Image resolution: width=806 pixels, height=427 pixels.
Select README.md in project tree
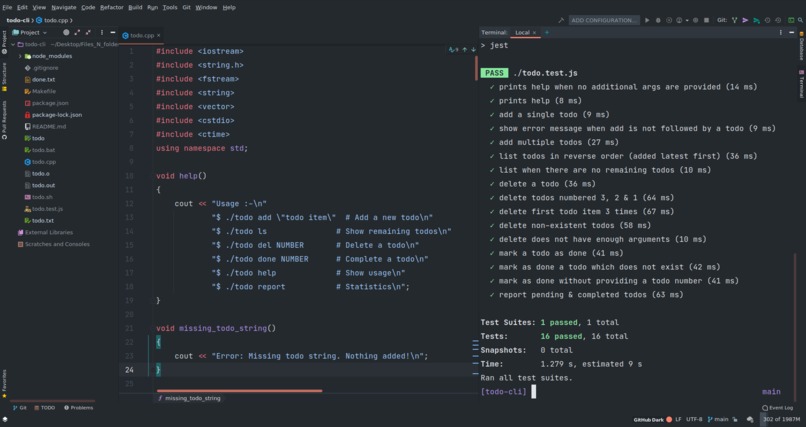[x=45, y=126]
